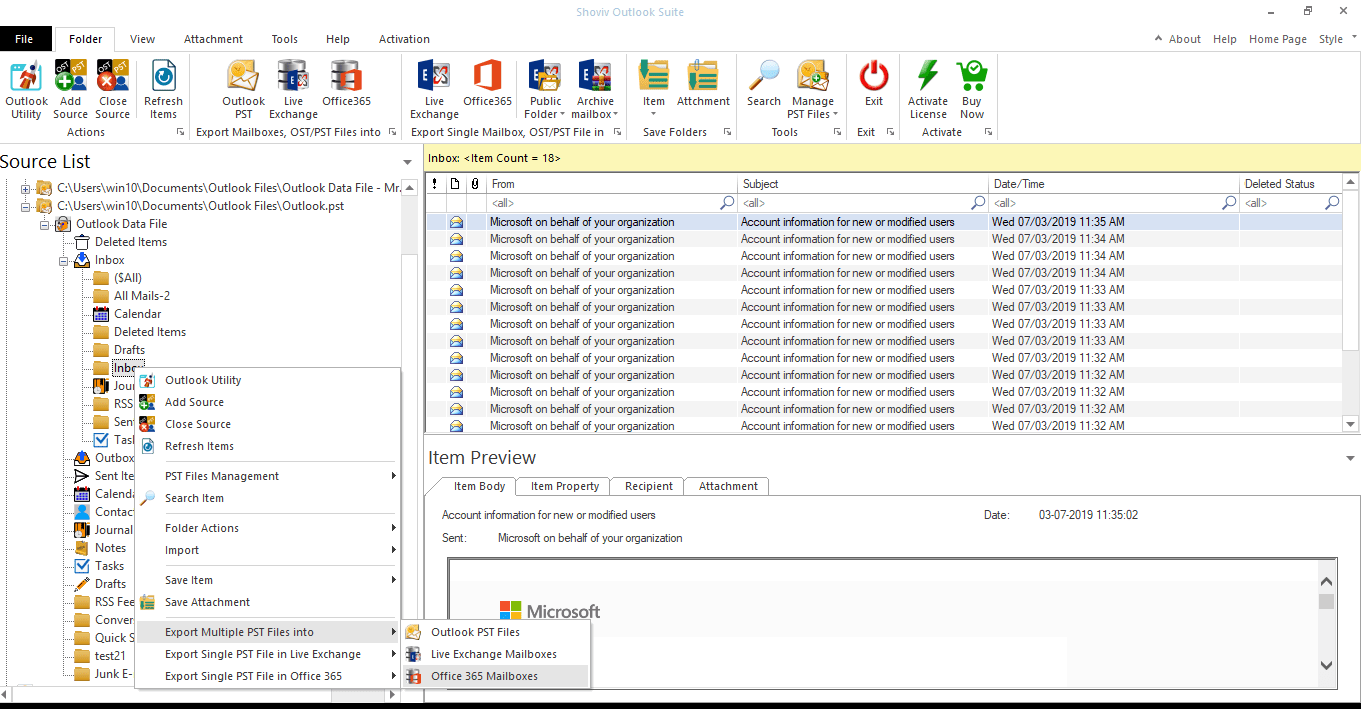Collapse the Outlook.pst path node

pyautogui.click(x=26, y=205)
